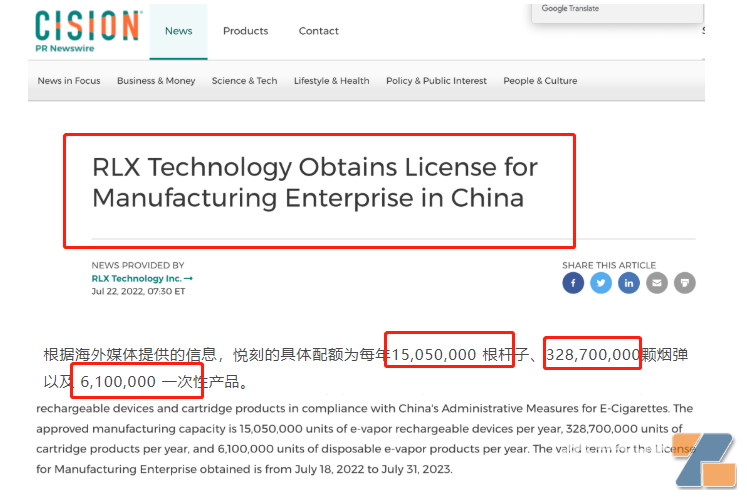Share article on Twitter
The height and width of the screenshot is (500, 747).
point(601,283)
